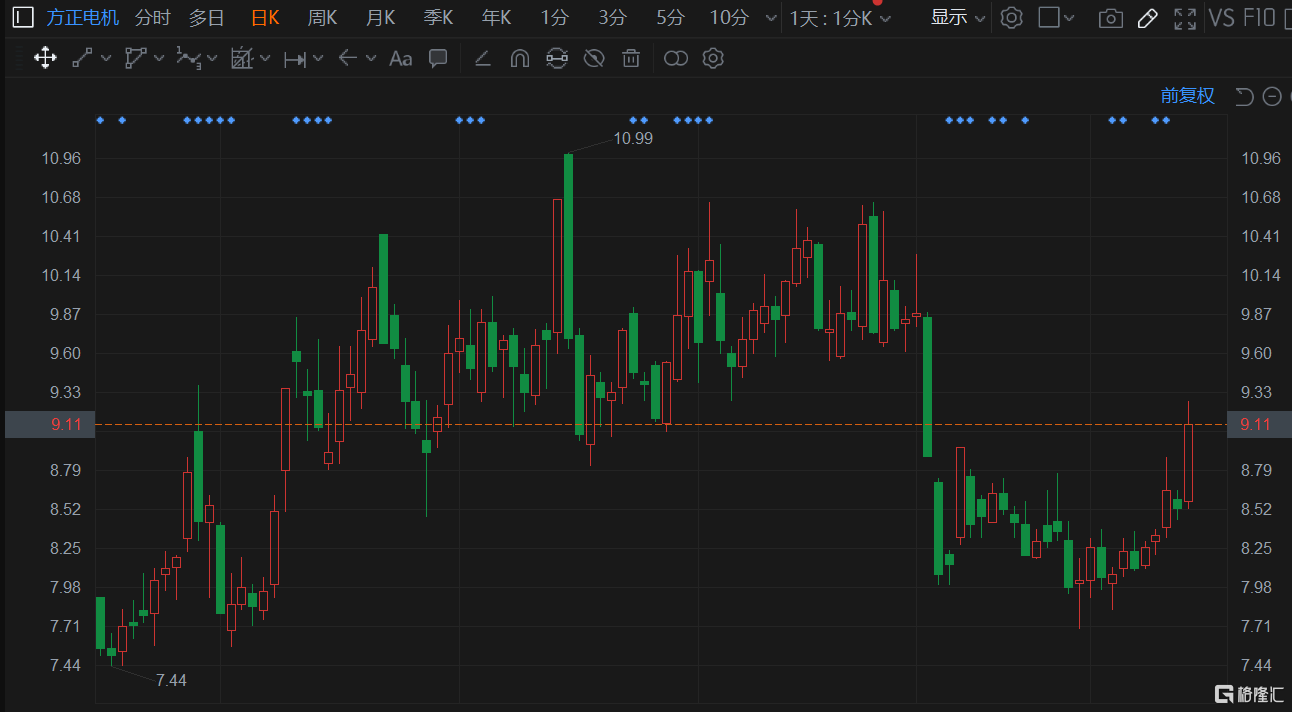Click the 10.96 label on left price axis
Image resolution: width=1292 pixels, height=712 pixels.
point(60,158)
